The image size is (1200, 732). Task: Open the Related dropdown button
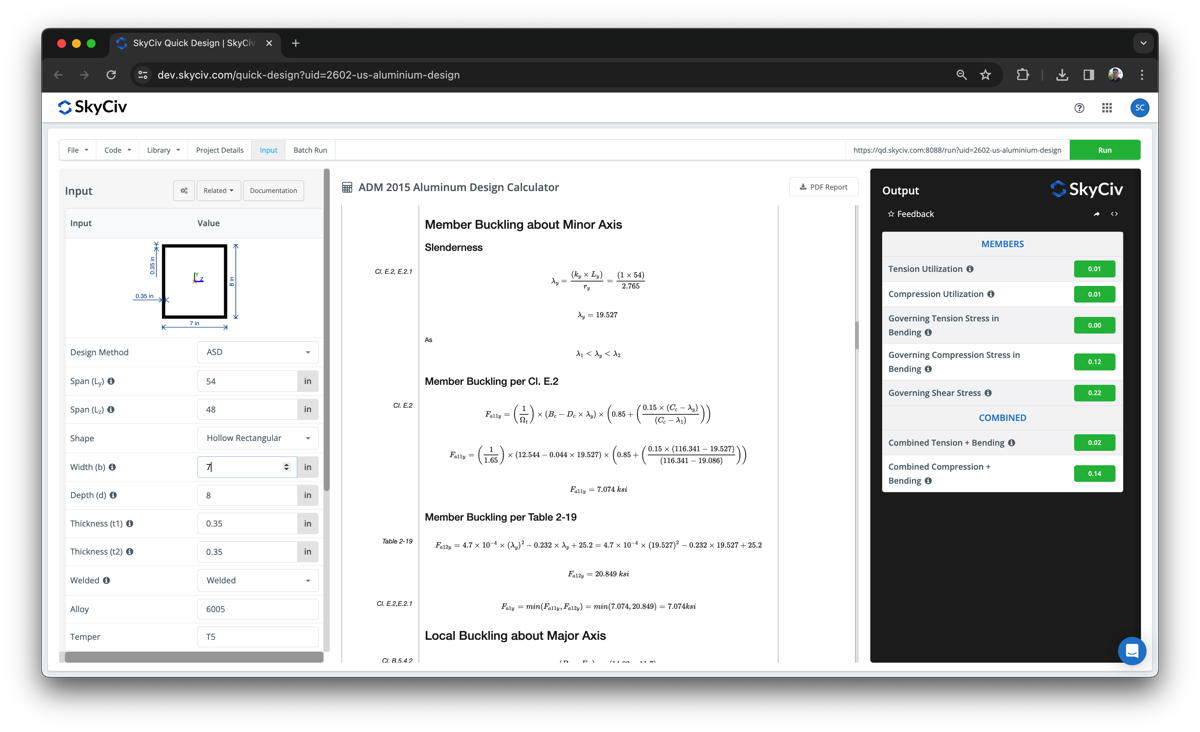point(218,190)
